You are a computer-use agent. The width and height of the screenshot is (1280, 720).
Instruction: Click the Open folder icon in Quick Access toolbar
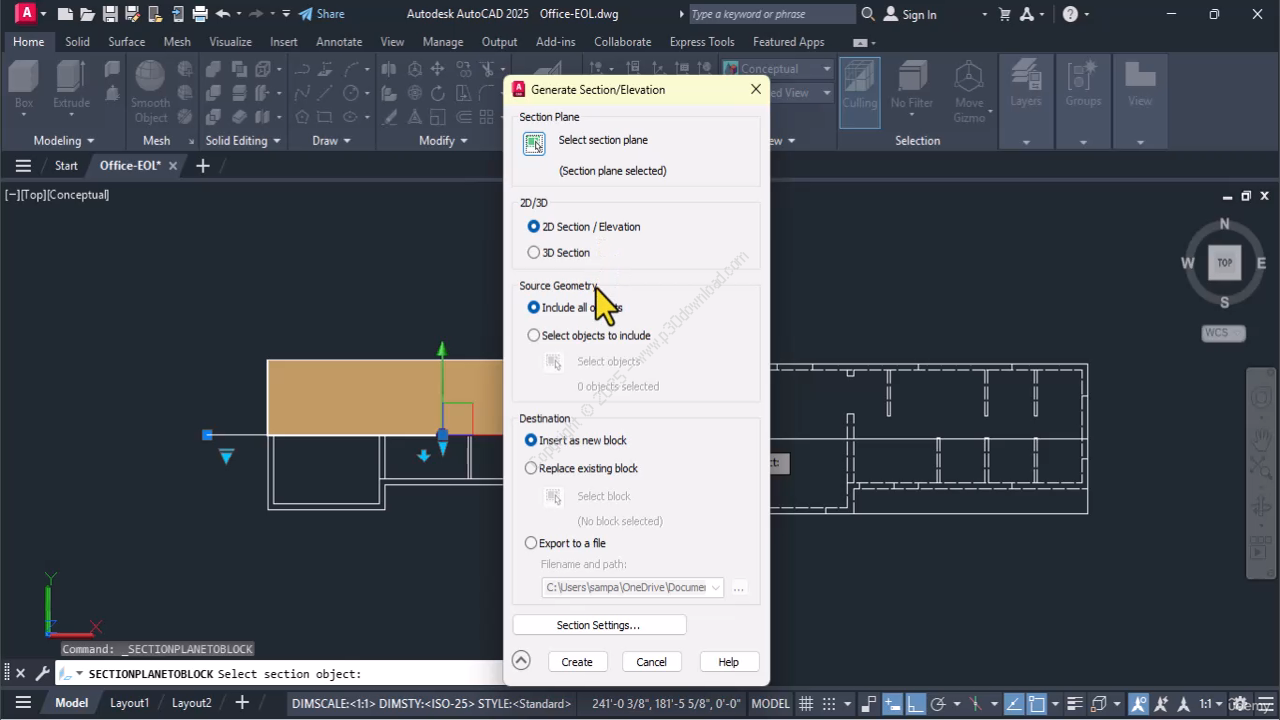click(87, 14)
